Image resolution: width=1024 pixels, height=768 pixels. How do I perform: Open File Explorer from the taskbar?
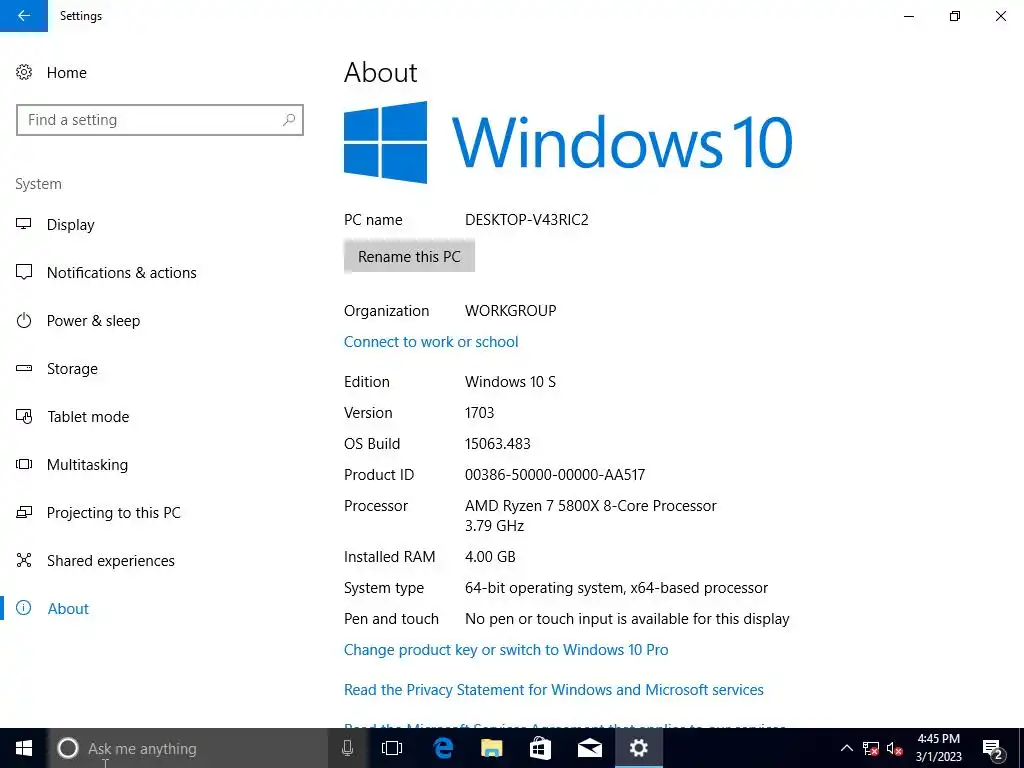click(492, 748)
